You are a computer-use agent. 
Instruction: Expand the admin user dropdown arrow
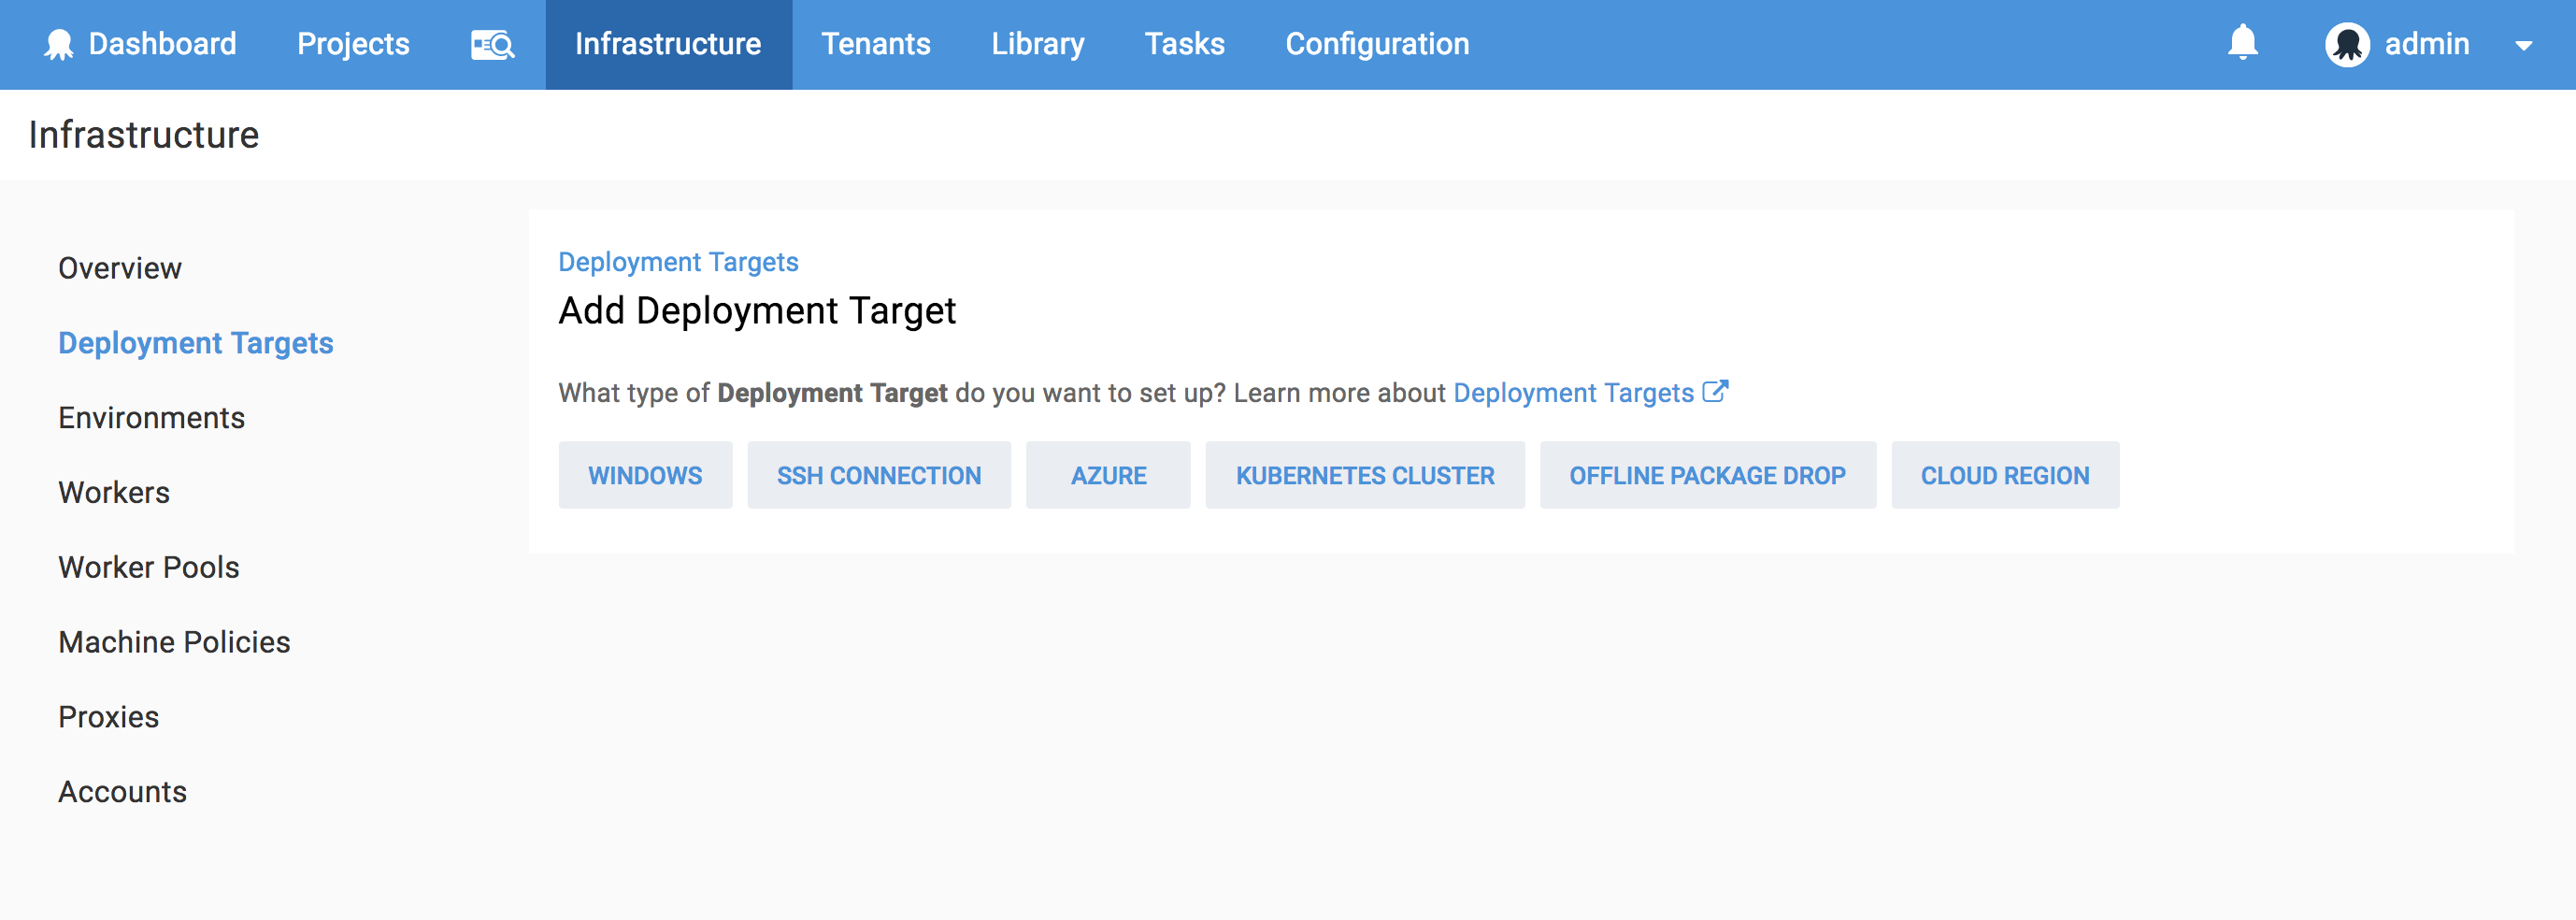[x=2523, y=46]
